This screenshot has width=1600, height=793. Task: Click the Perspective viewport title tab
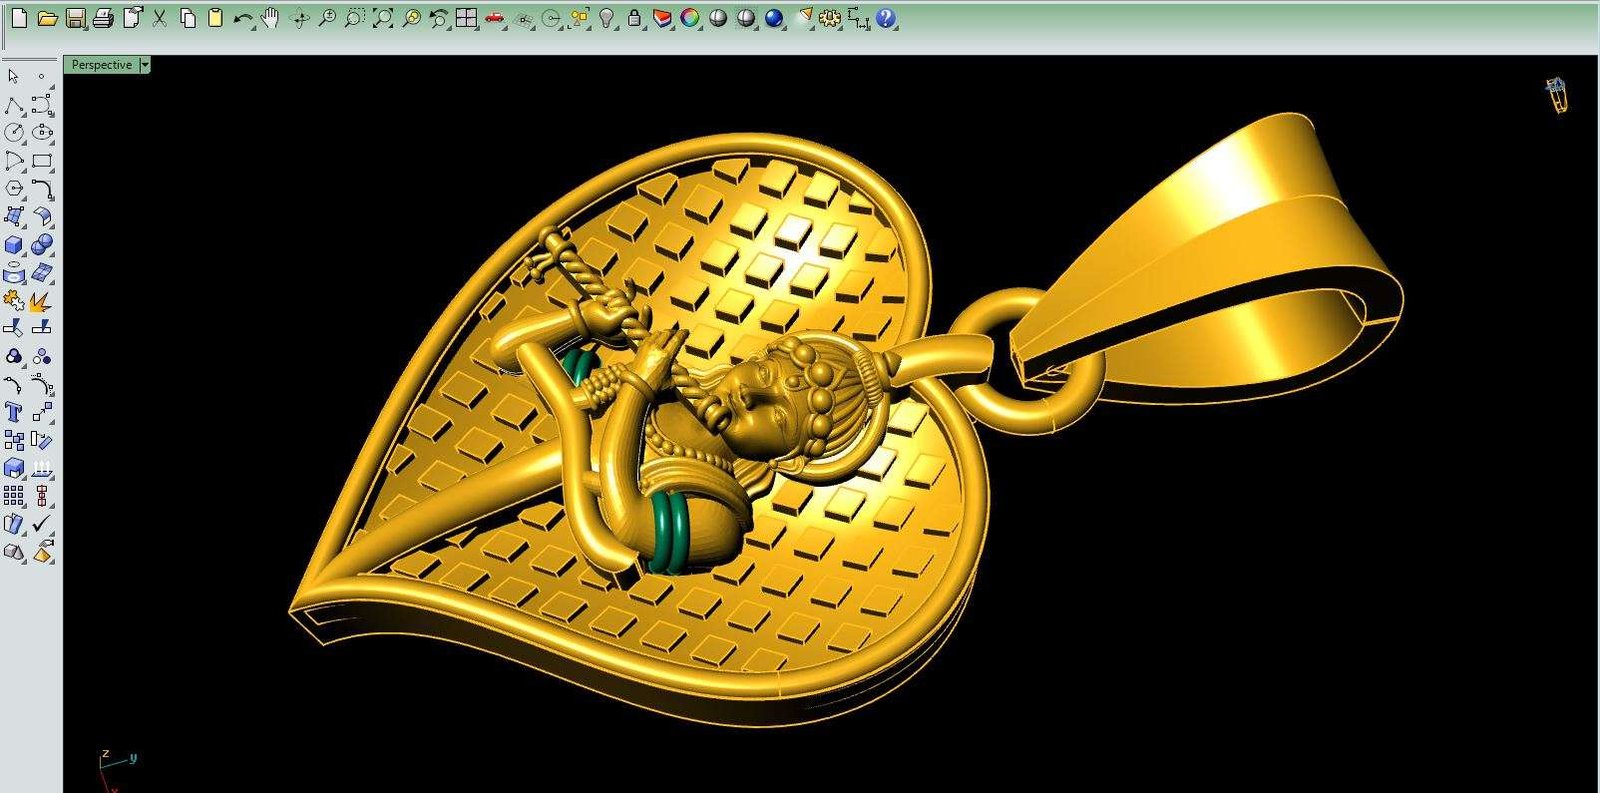(x=101, y=65)
